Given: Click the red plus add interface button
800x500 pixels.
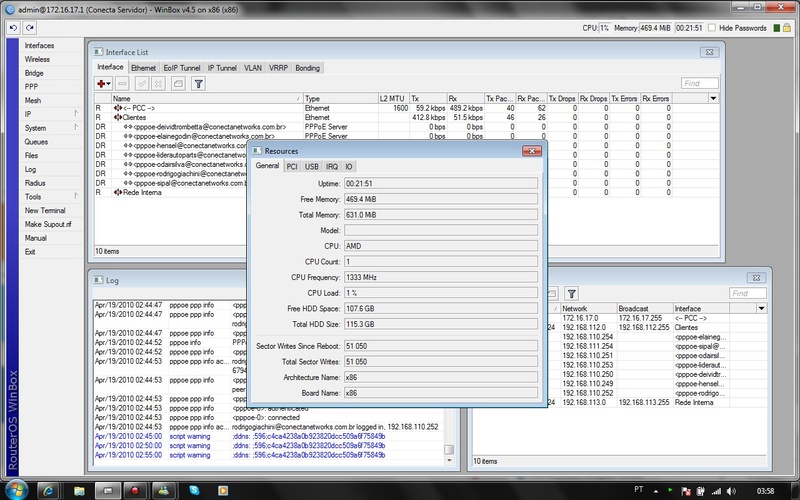Looking at the screenshot, I should (101, 84).
